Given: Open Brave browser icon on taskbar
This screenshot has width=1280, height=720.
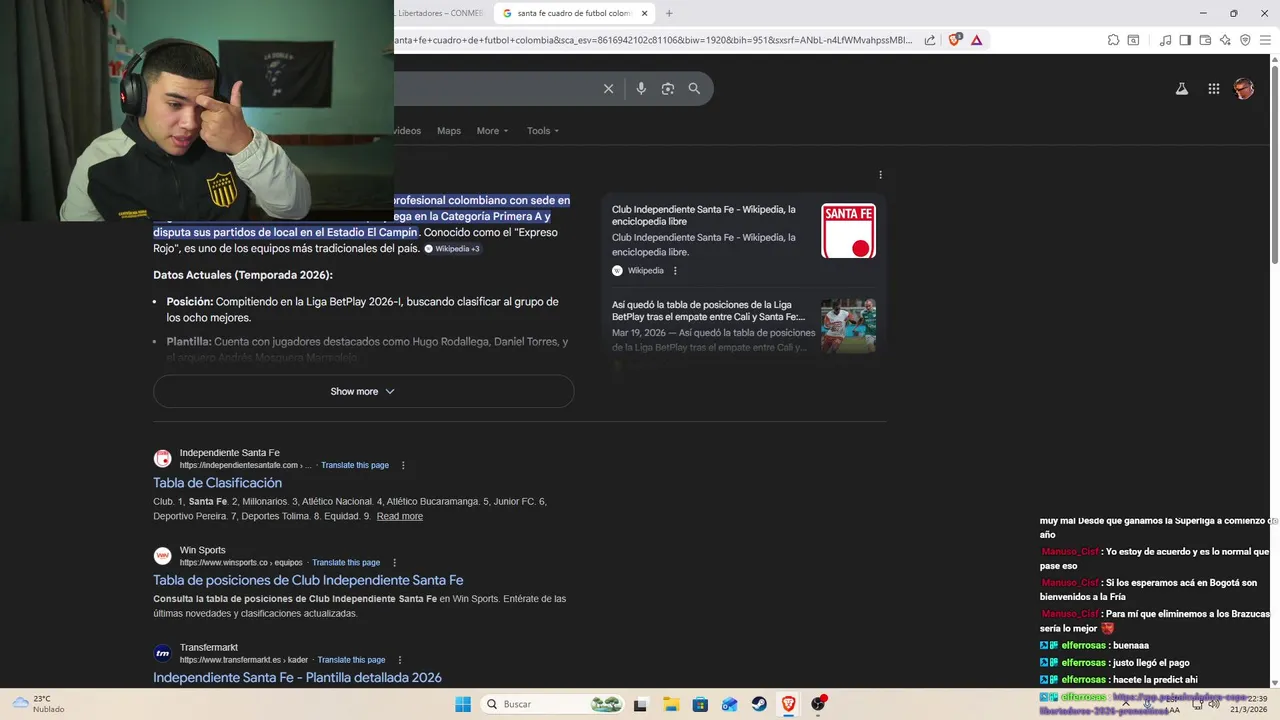Looking at the screenshot, I should pyautogui.click(x=789, y=704).
